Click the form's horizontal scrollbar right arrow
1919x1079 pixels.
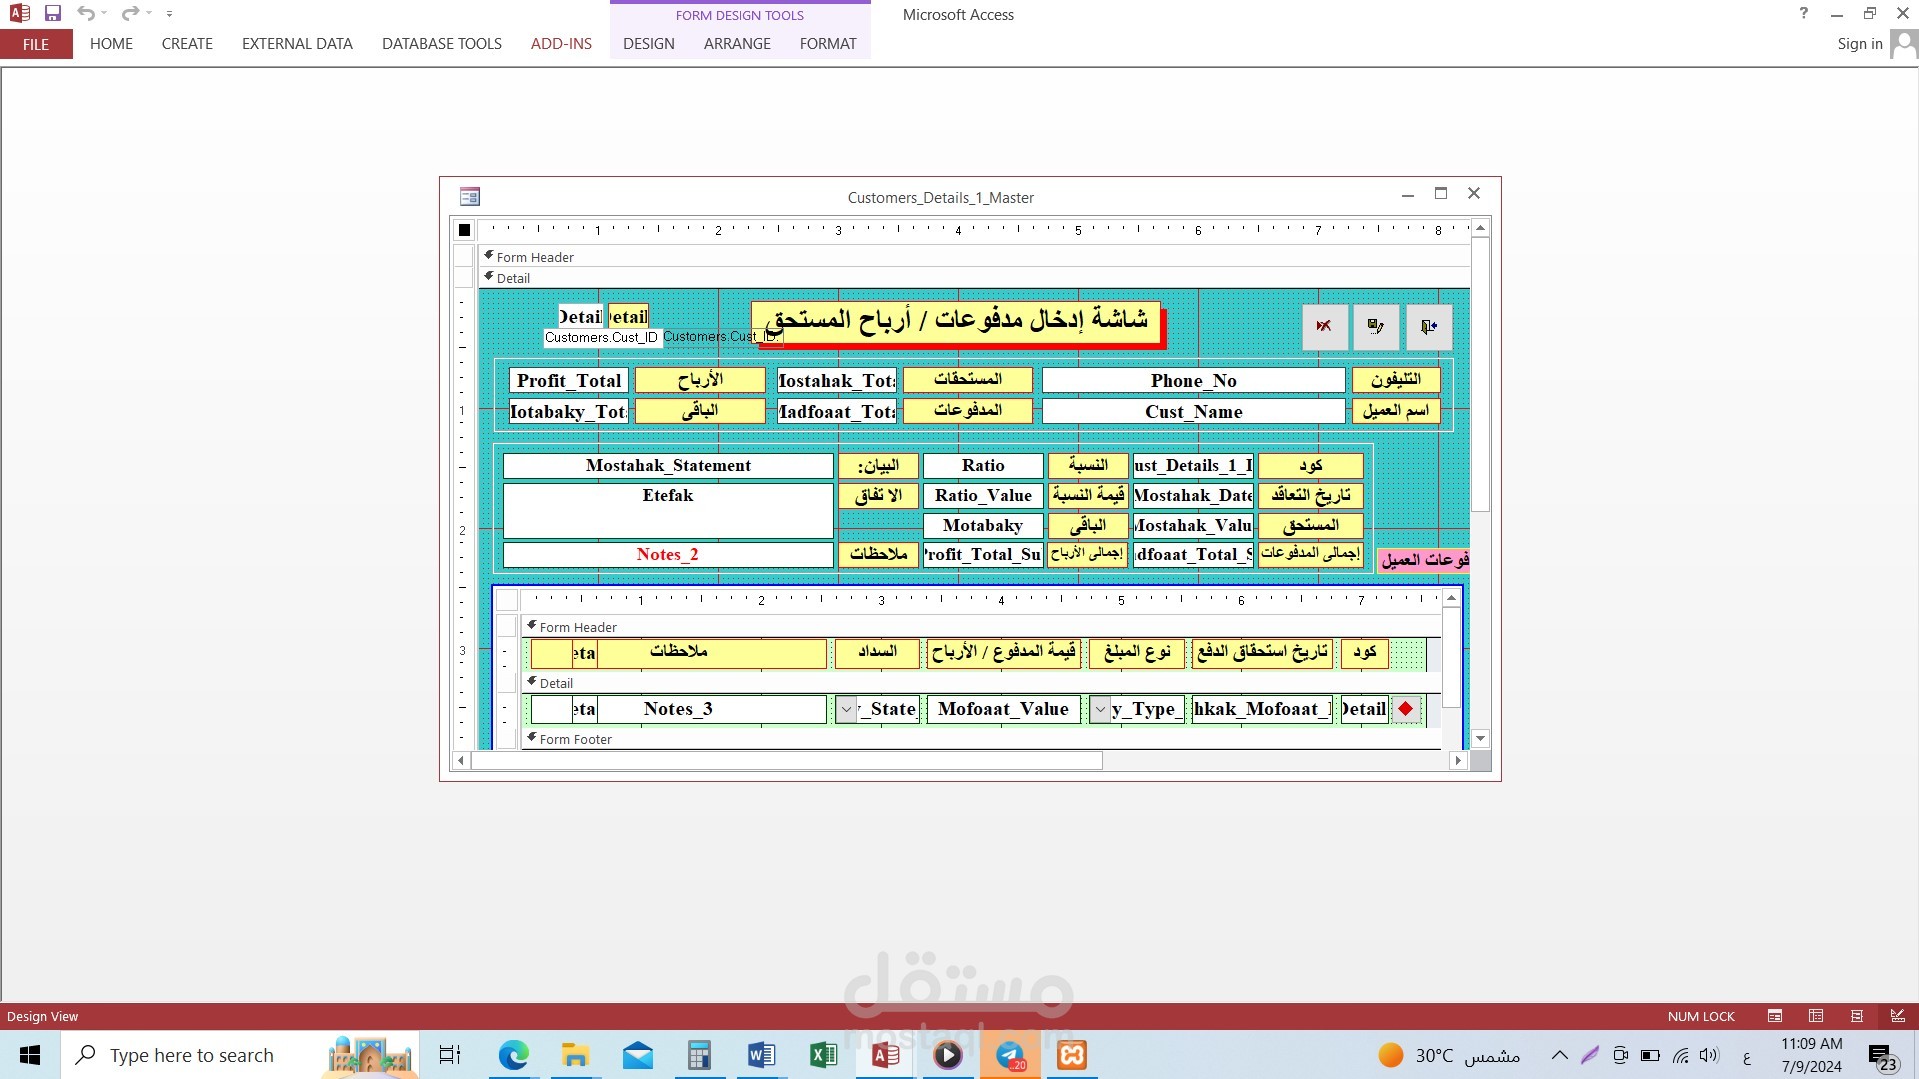coord(1458,761)
